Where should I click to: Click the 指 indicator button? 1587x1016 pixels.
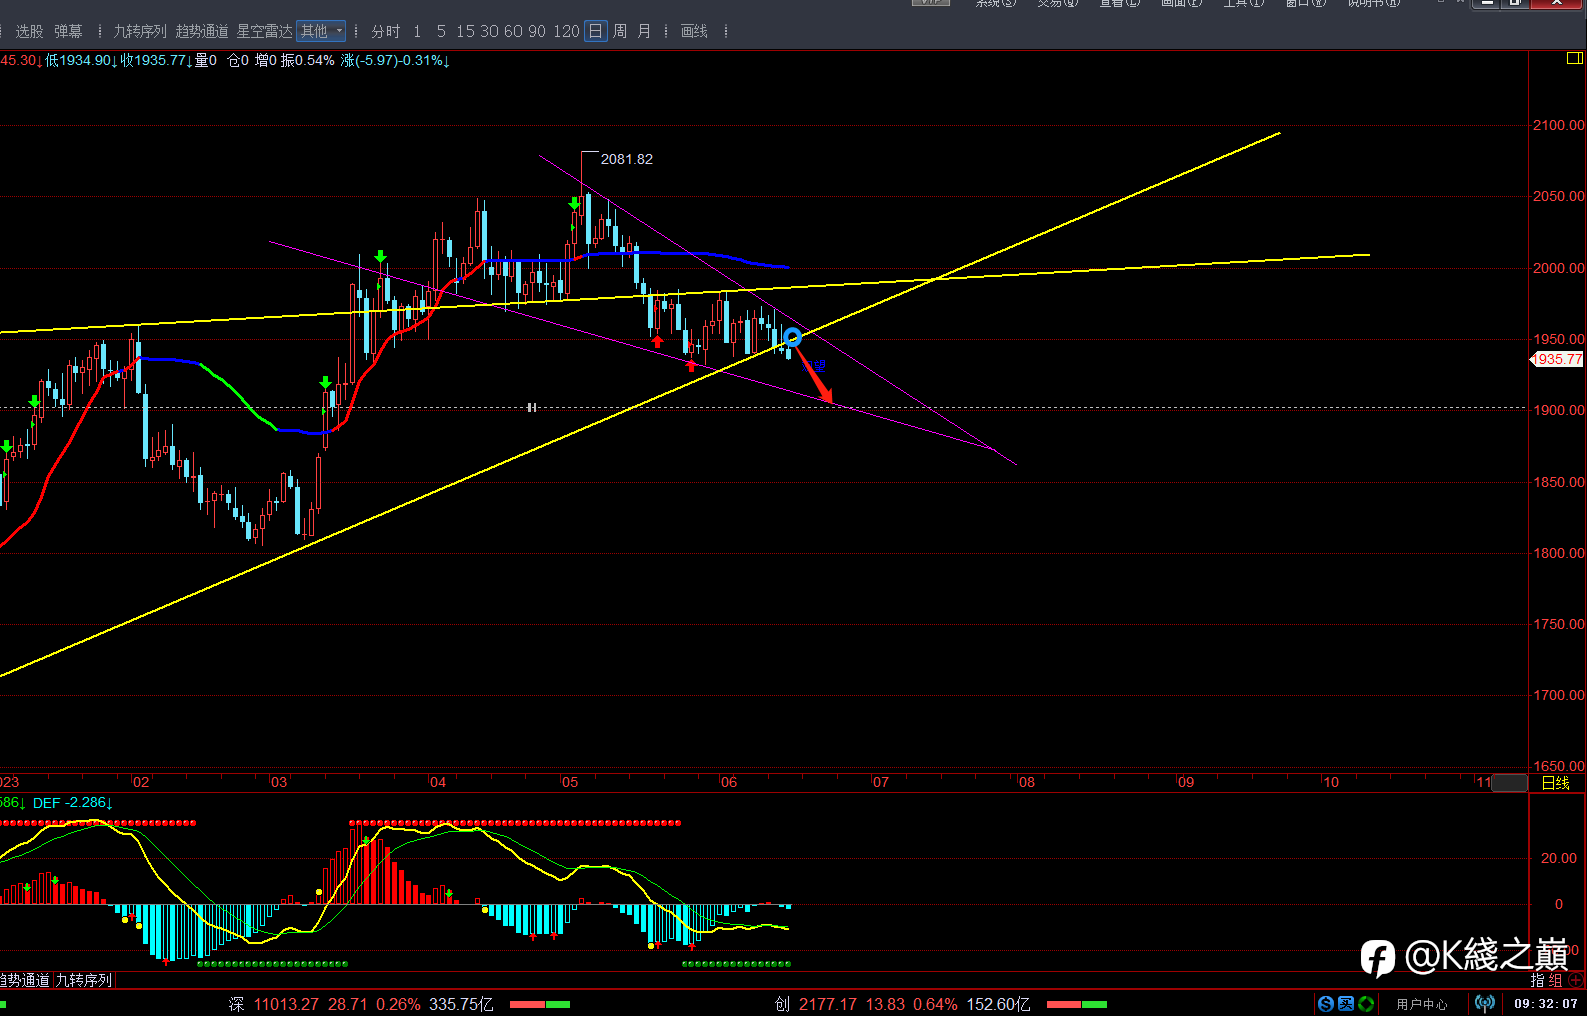[x=1538, y=980]
